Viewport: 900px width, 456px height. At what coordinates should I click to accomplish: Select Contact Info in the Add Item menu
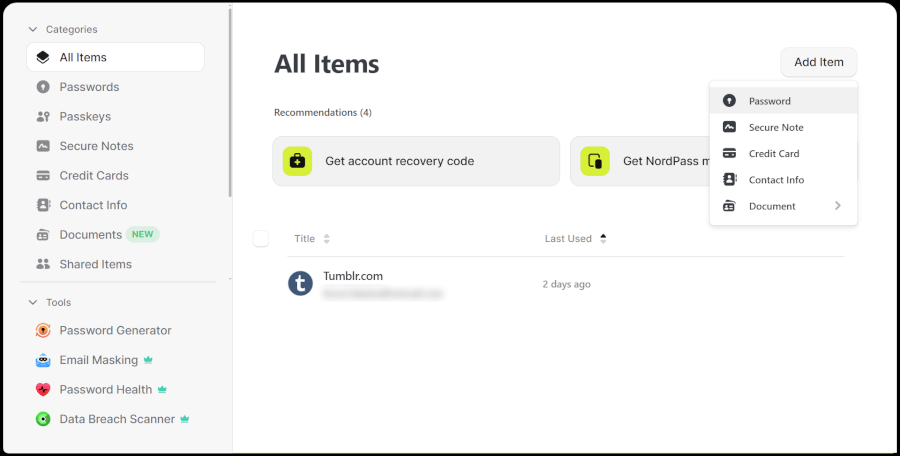pos(776,180)
